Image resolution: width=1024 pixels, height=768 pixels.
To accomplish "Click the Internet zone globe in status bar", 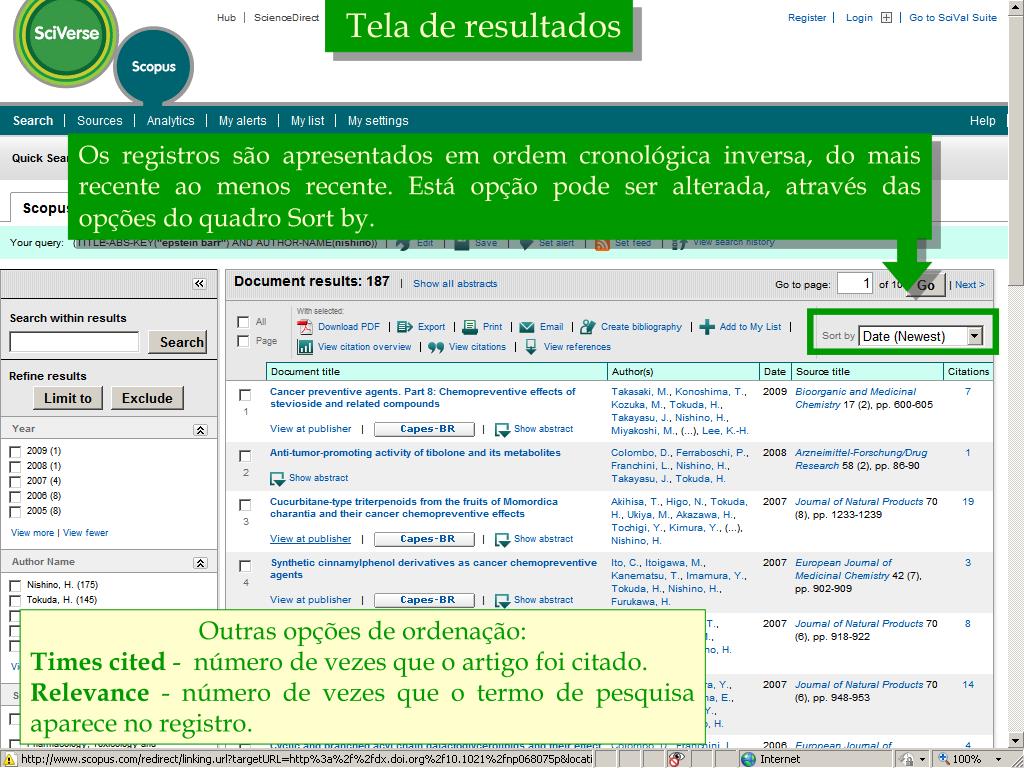I will click(748, 759).
